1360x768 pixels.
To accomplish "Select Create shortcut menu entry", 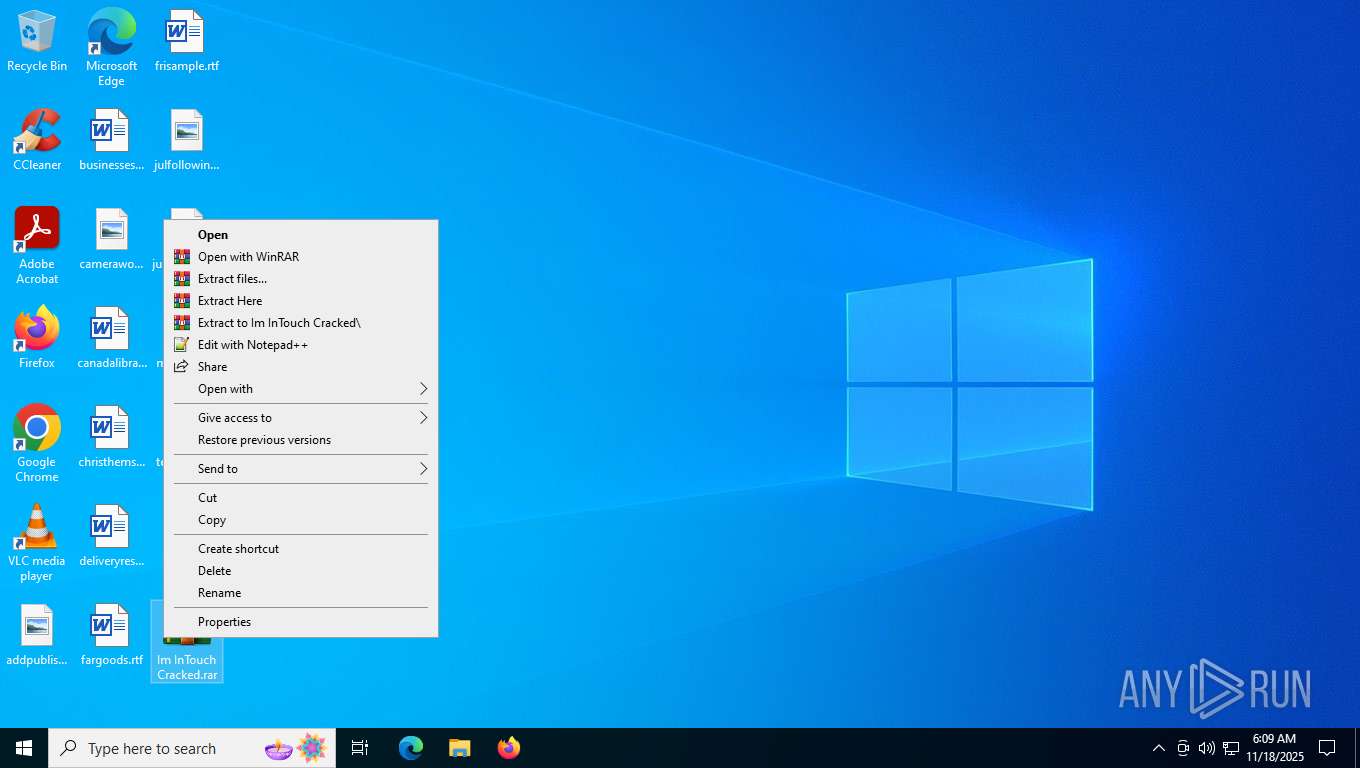I will 301,549.
